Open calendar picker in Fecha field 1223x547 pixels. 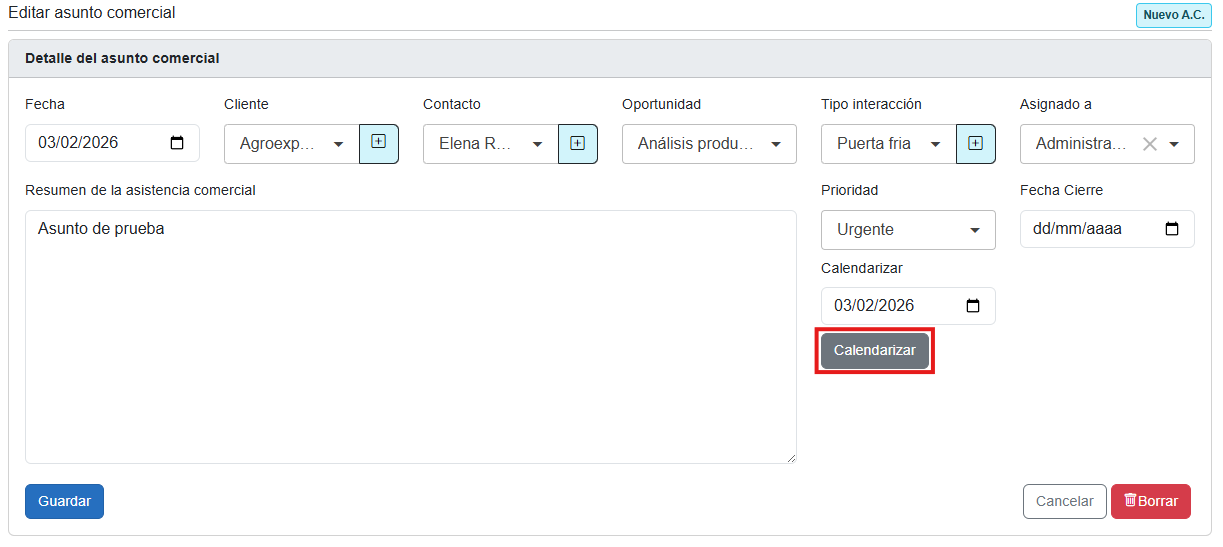point(177,143)
